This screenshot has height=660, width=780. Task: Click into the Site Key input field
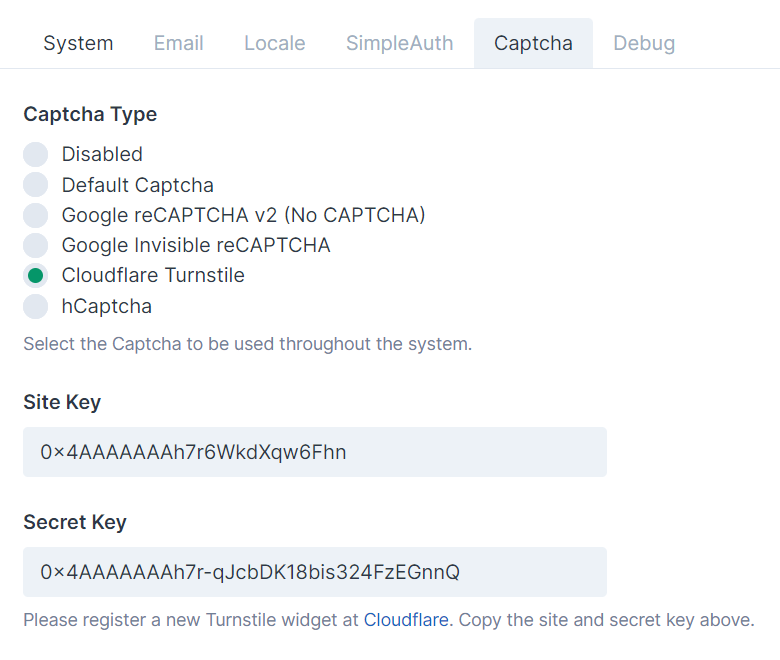click(315, 452)
